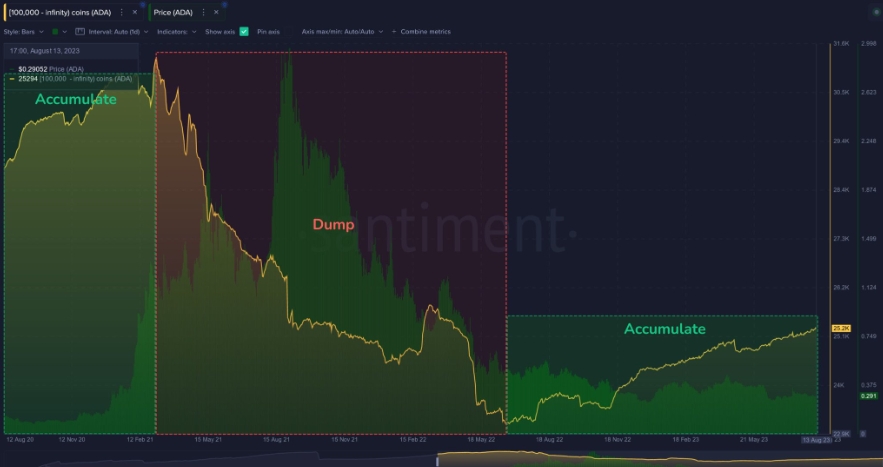Pick the green metric color swatch
883x467 pixels.
(x=55, y=32)
